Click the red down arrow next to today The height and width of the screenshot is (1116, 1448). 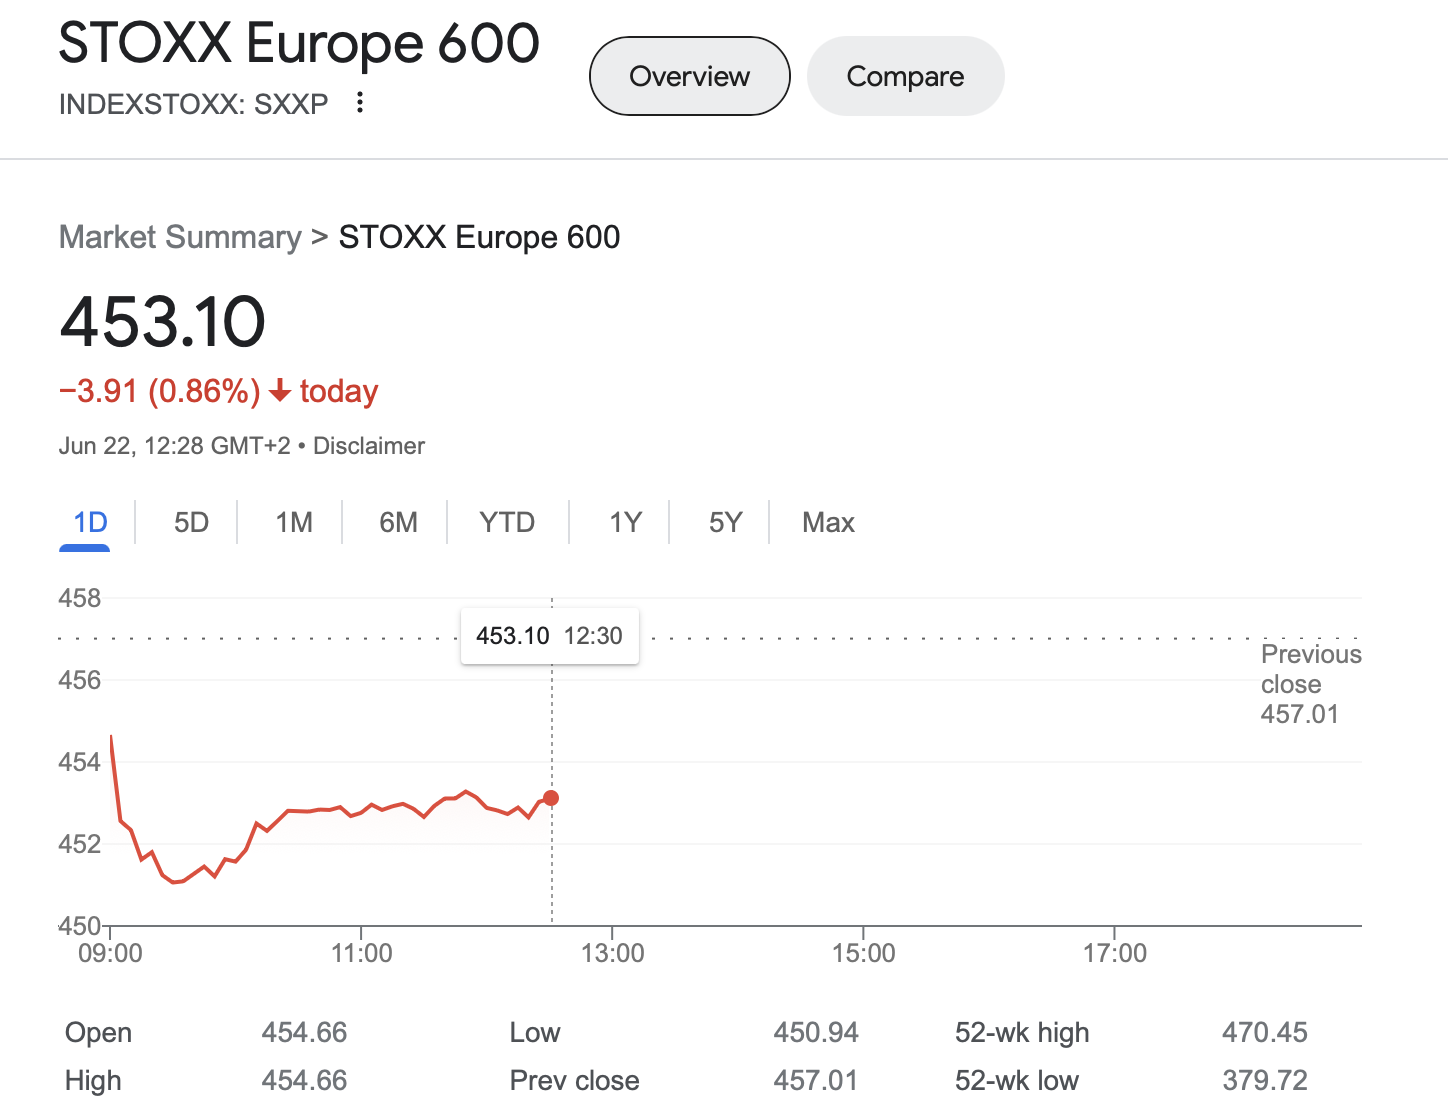click(x=280, y=391)
